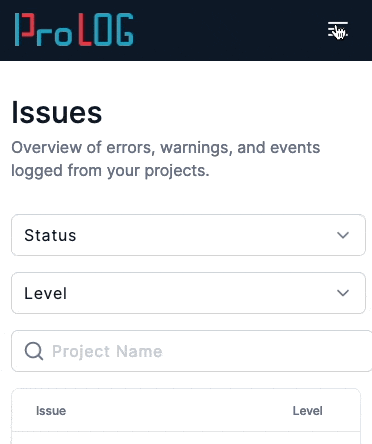Select the Status label in the filter box
Screen dimensions: 372x444
coord(50,235)
